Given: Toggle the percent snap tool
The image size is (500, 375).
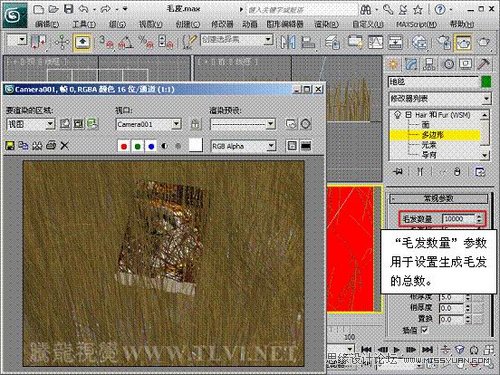Looking at the screenshot, I should click(x=146, y=42).
